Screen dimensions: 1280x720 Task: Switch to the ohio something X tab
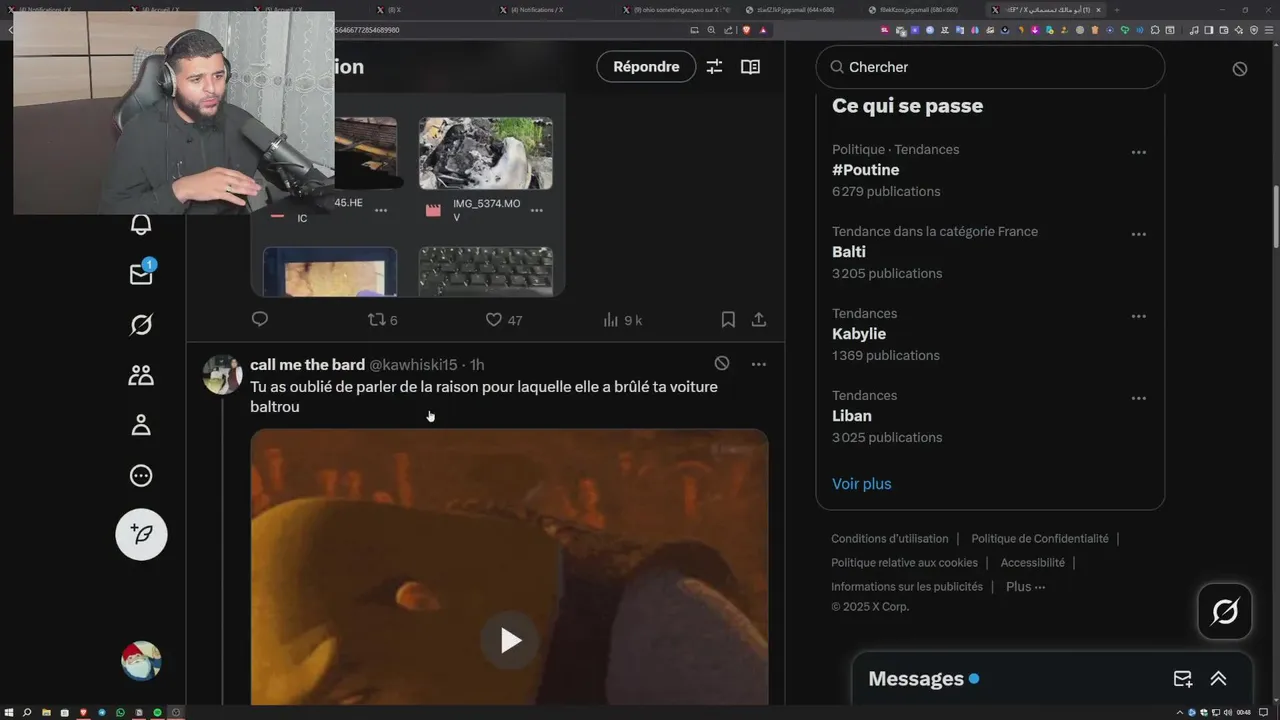tap(675, 9)
